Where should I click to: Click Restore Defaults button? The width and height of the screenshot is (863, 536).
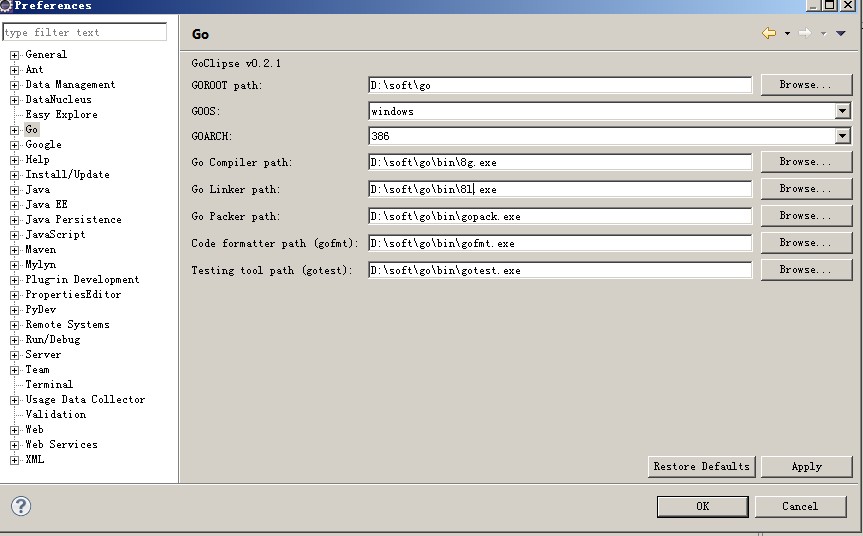pos(702,467)
